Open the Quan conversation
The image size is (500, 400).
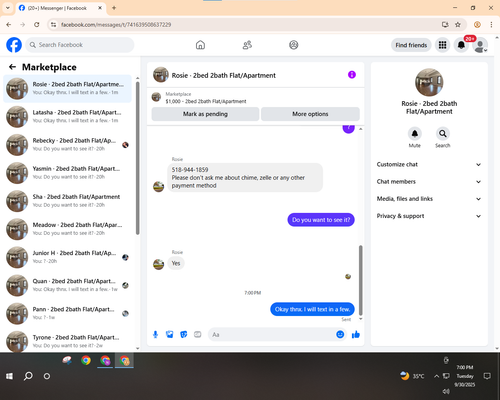tap(67, 285)
